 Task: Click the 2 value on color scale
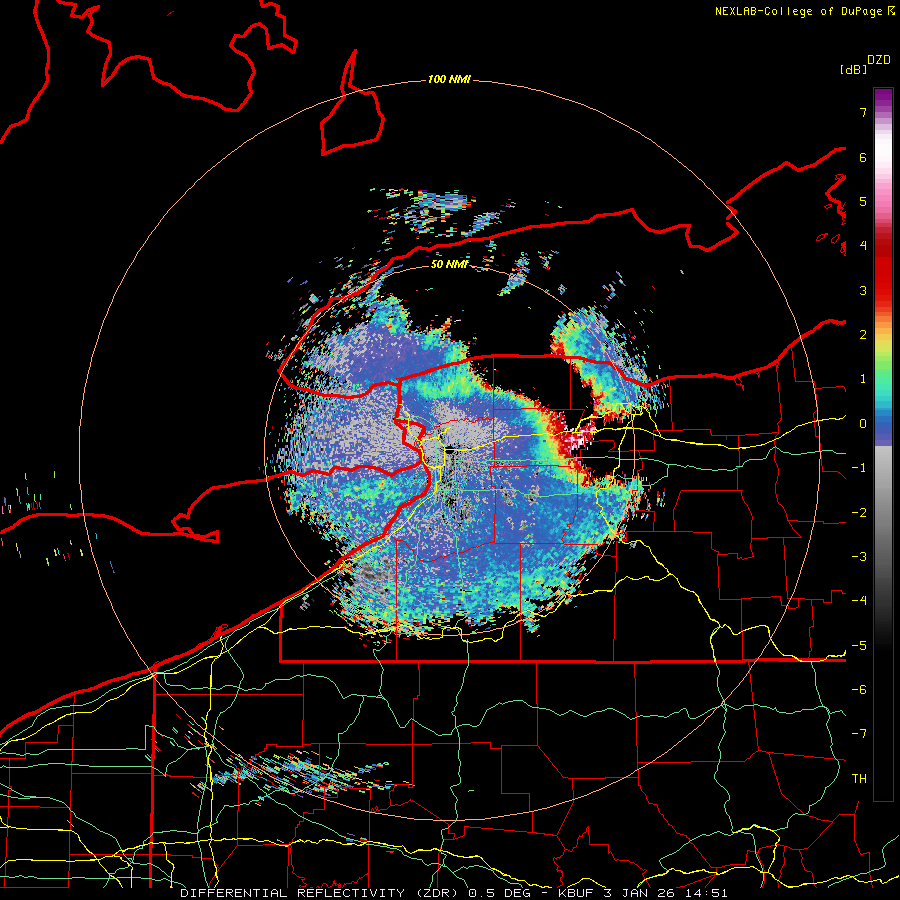point(863,335)
